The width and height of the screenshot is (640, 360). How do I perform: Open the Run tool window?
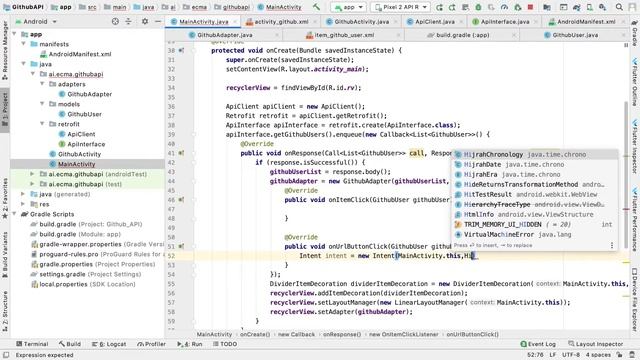point(190,344)
